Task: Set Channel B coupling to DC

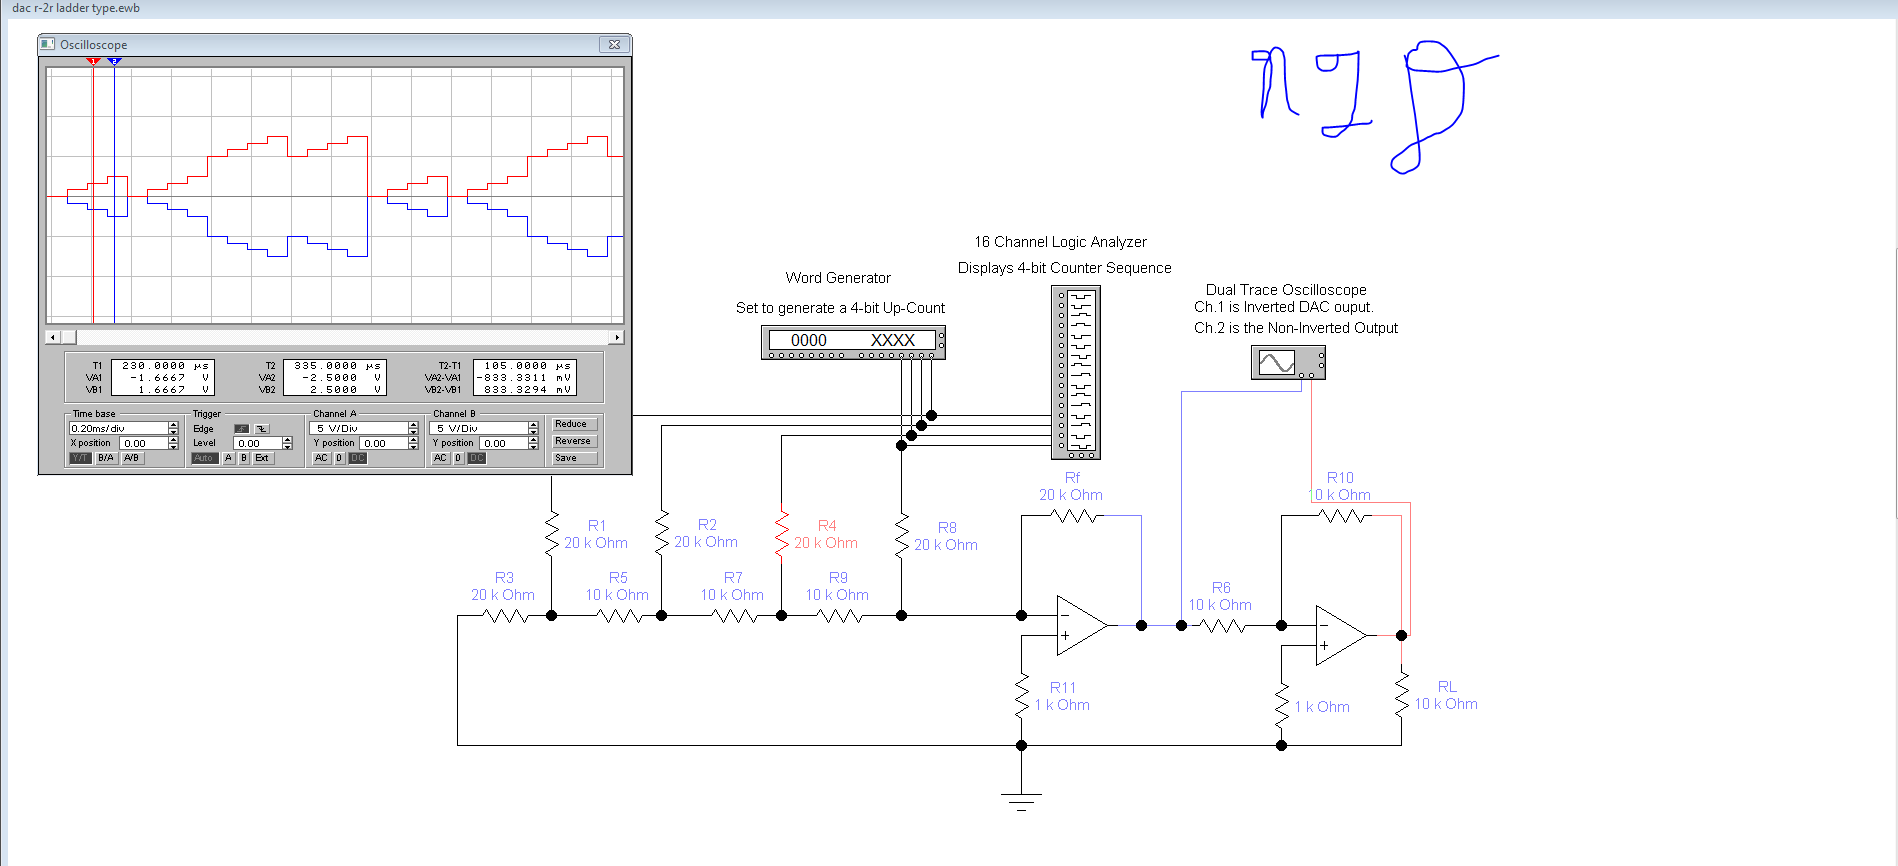Action: (476, 458)
